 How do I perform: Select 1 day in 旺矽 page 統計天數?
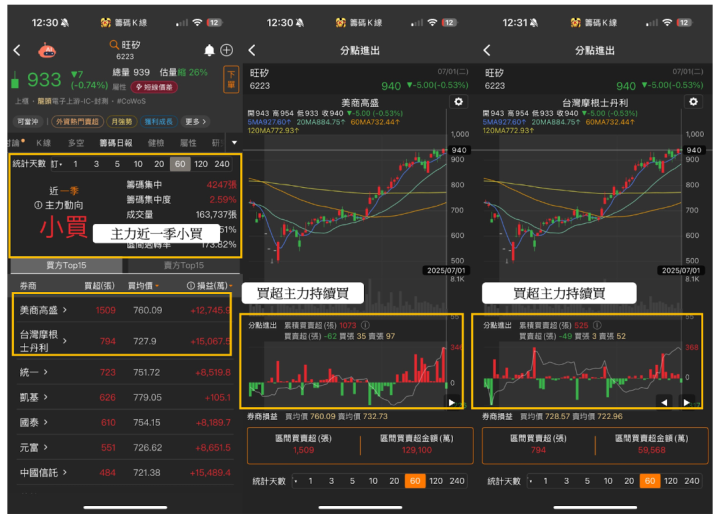pos(75,164)
